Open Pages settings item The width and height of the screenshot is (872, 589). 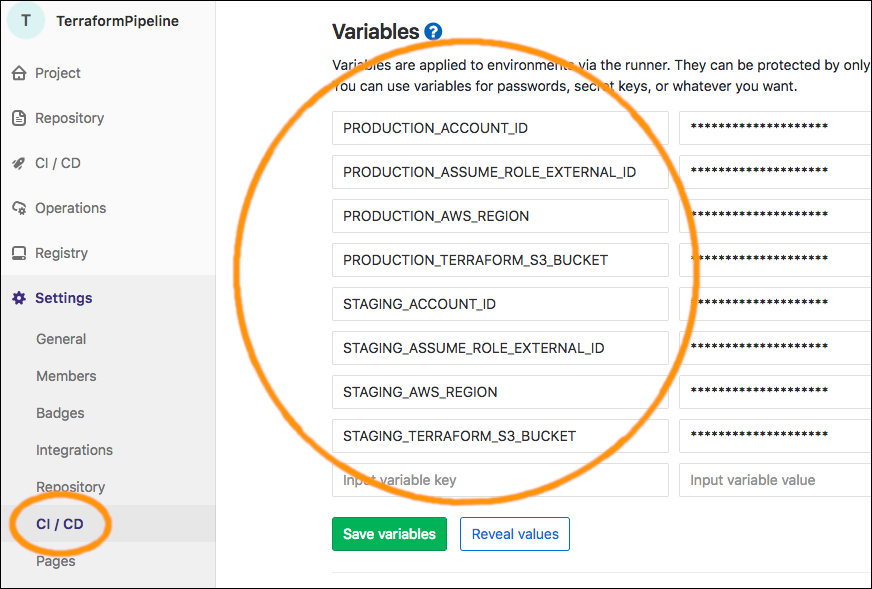55,561
